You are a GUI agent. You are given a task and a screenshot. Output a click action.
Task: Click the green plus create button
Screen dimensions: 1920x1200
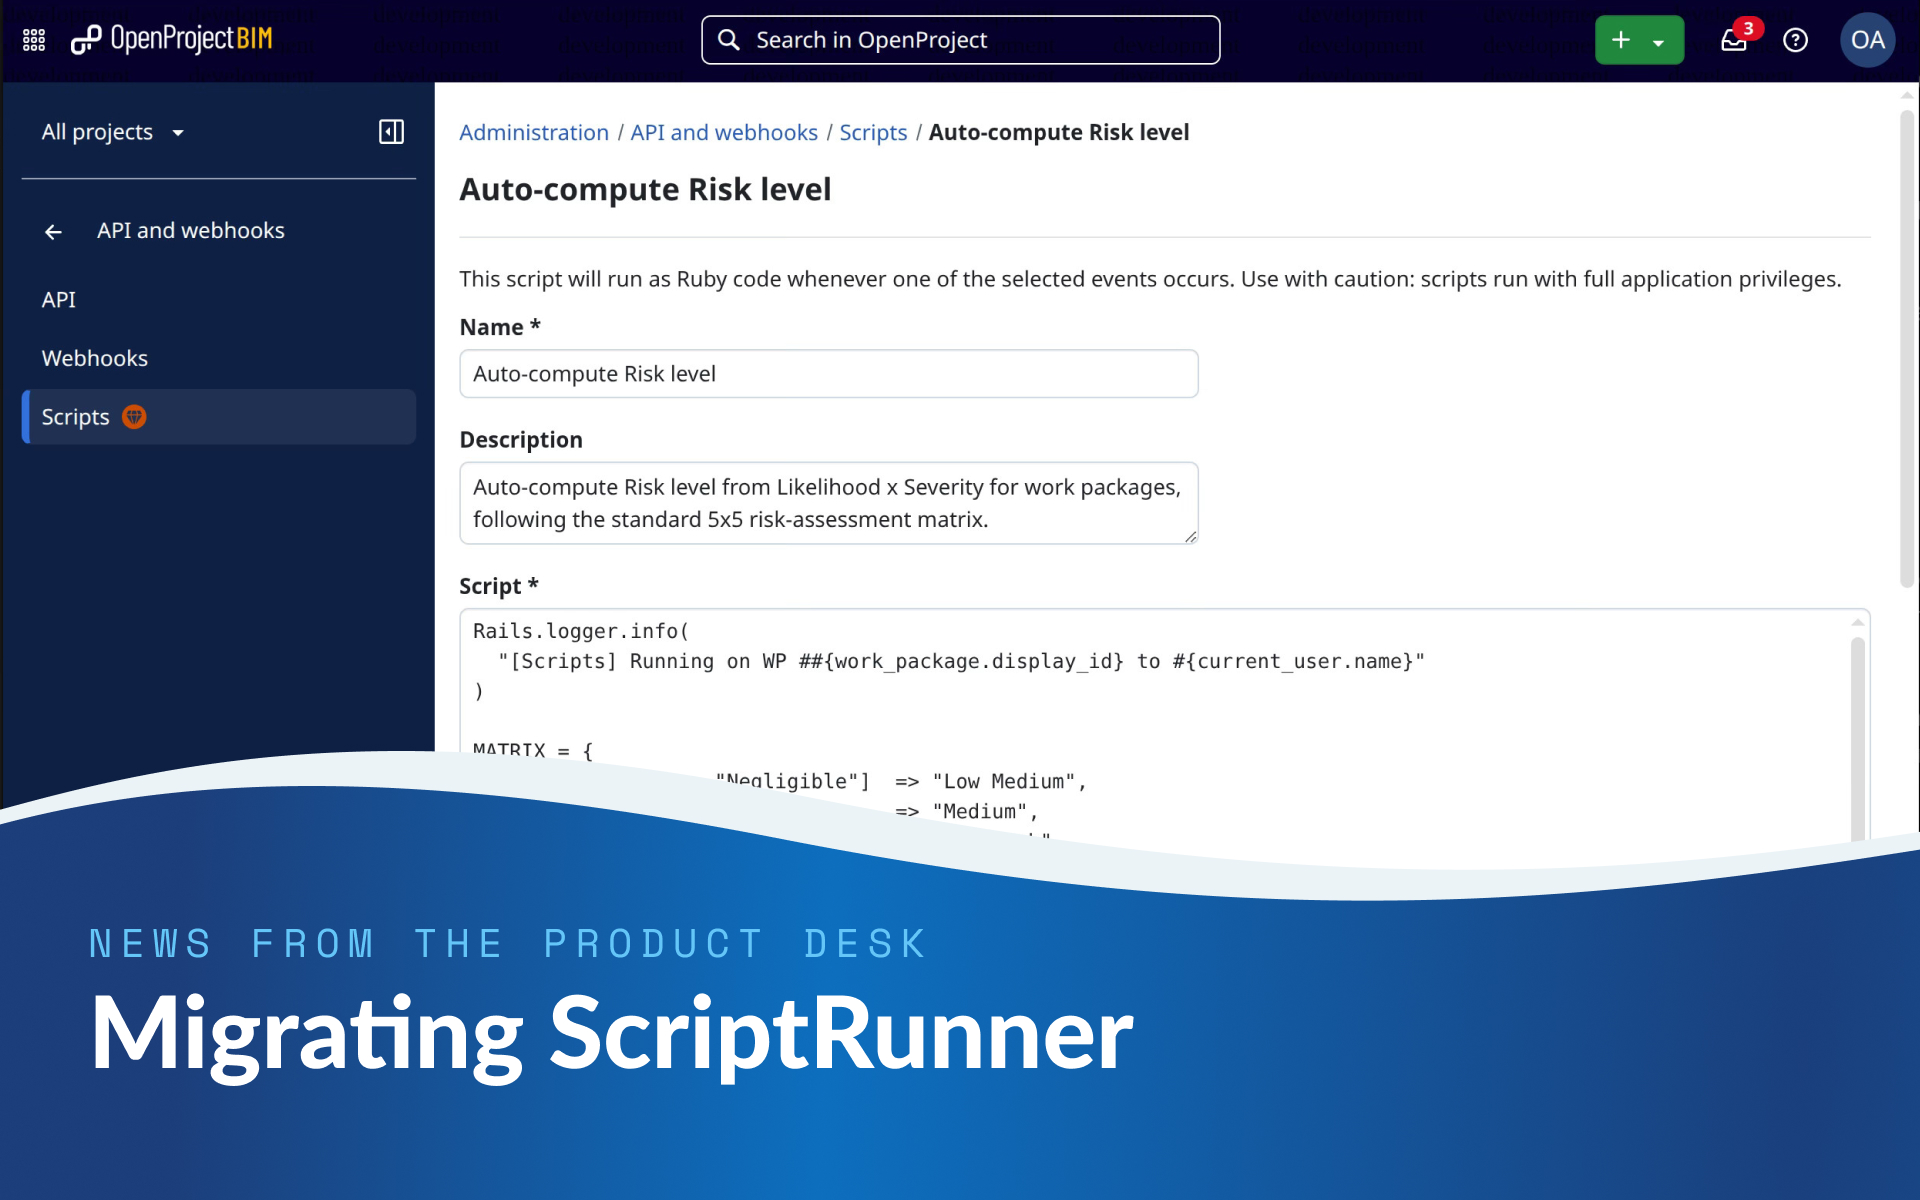click(x=1621, y=40)
